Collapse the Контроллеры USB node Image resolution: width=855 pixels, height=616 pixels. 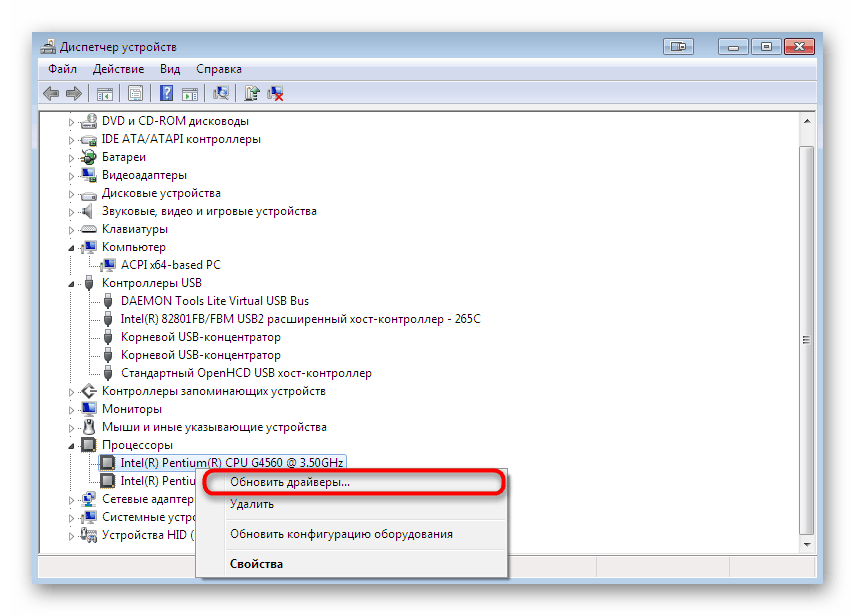point(71,284)
